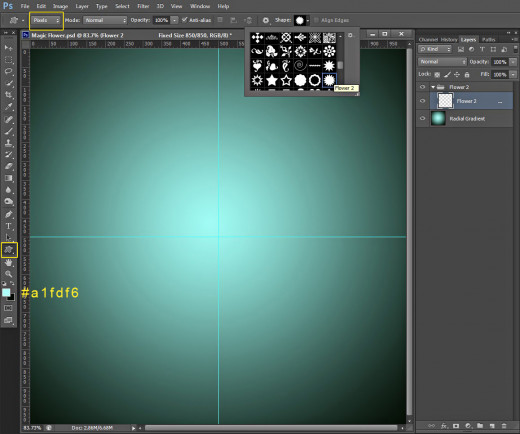Open shape picker gear menu
The image size is (520, 434).
click(x=350, y=35)
